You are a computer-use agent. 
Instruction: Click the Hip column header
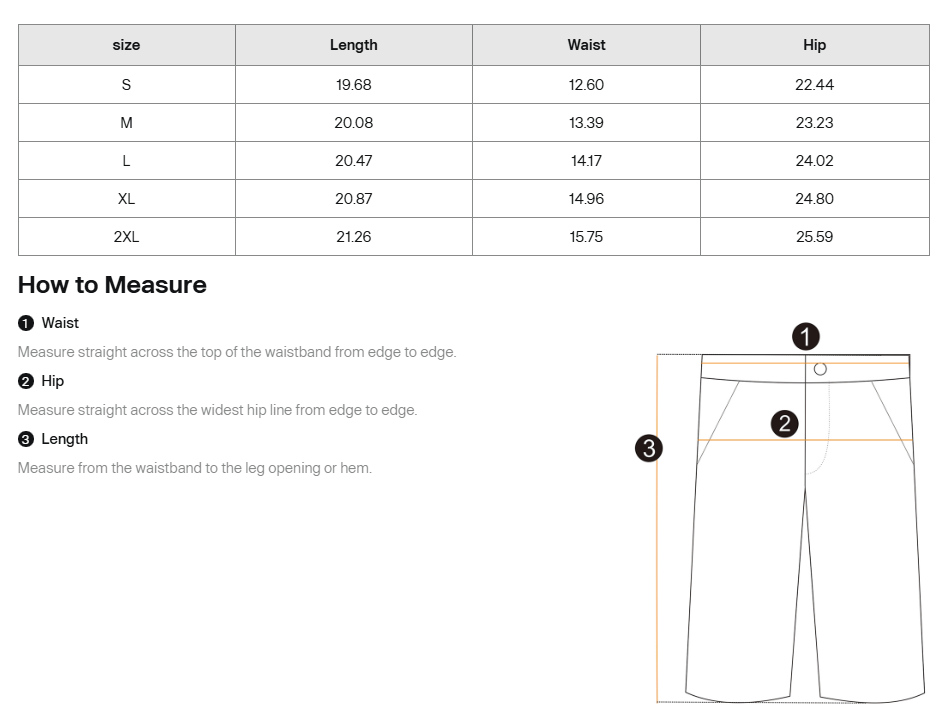point(814,45)
